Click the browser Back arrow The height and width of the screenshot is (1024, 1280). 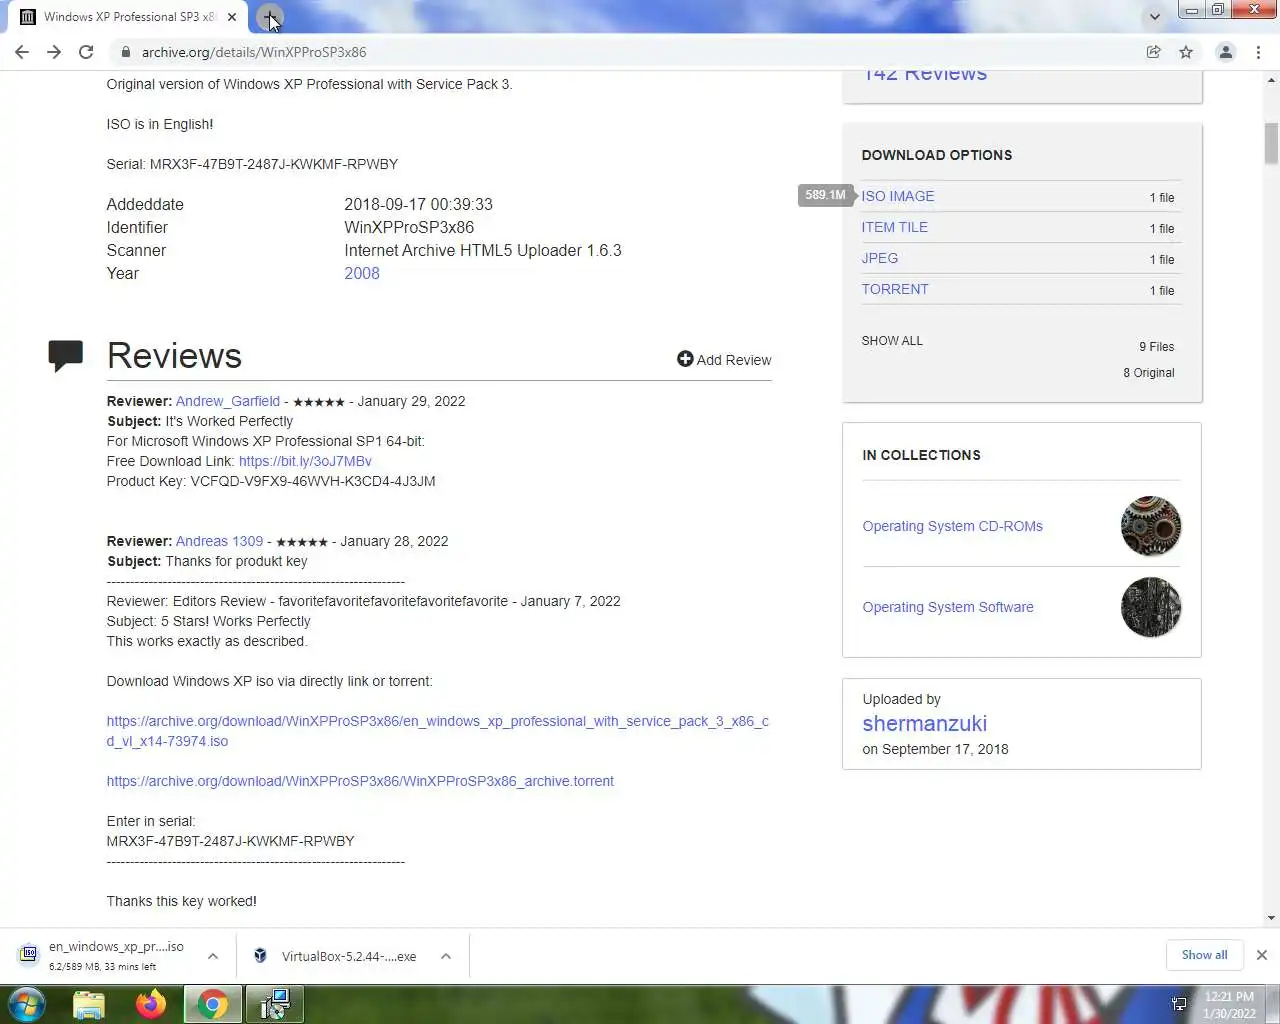[22, 52]
